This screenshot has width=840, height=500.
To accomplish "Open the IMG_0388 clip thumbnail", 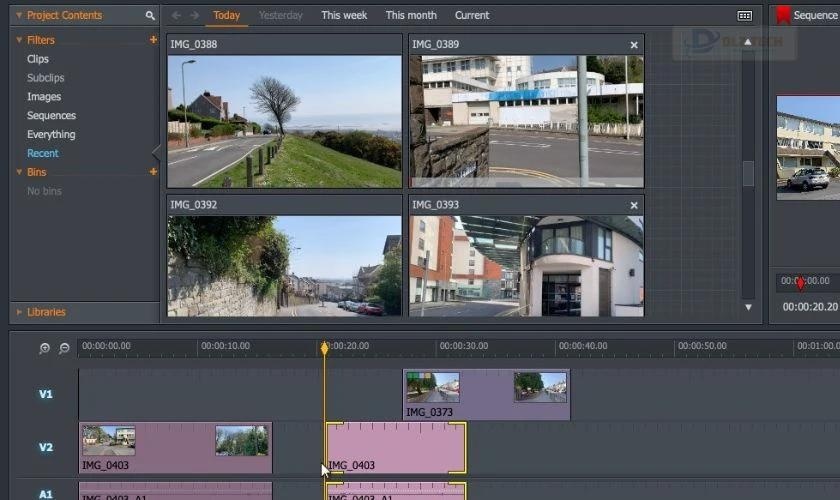I will tap(284, 122).
